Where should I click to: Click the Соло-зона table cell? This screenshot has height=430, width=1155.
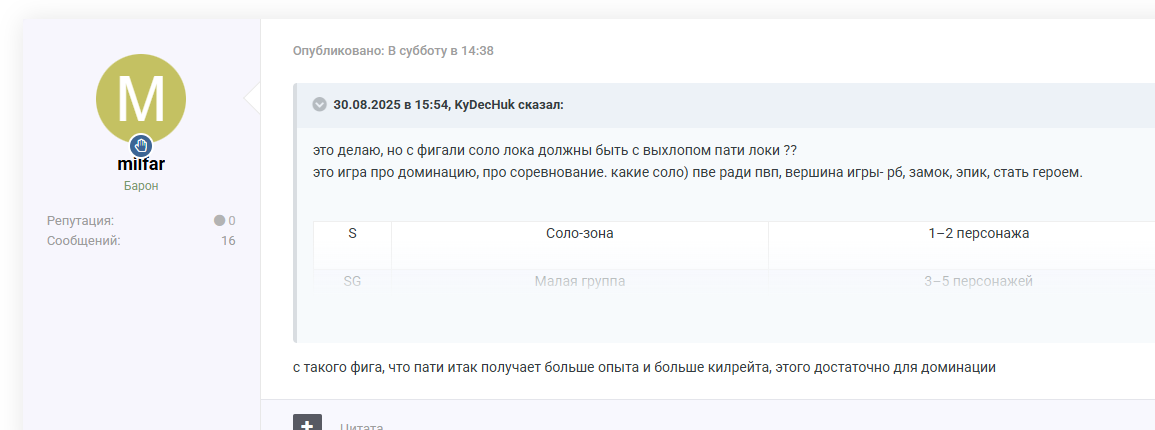click(x=579, y=233)
